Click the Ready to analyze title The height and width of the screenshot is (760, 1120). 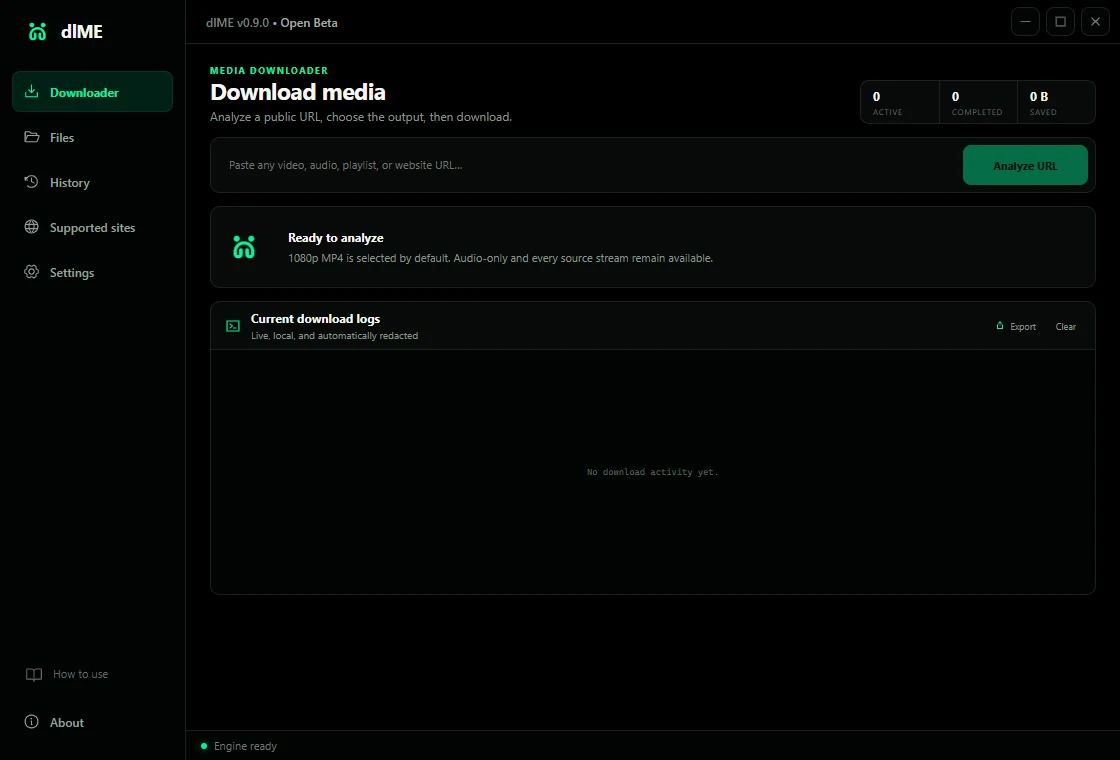pos(336,238)
